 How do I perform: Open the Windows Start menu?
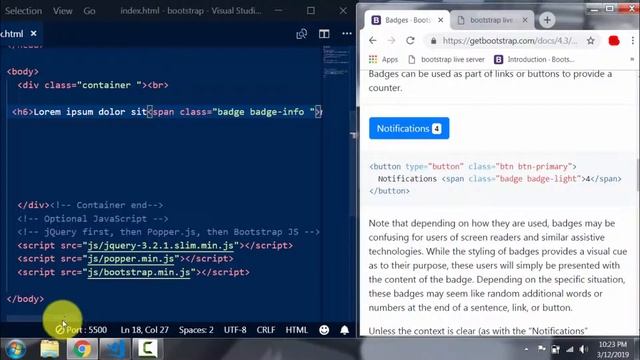(x=16, y=349)
